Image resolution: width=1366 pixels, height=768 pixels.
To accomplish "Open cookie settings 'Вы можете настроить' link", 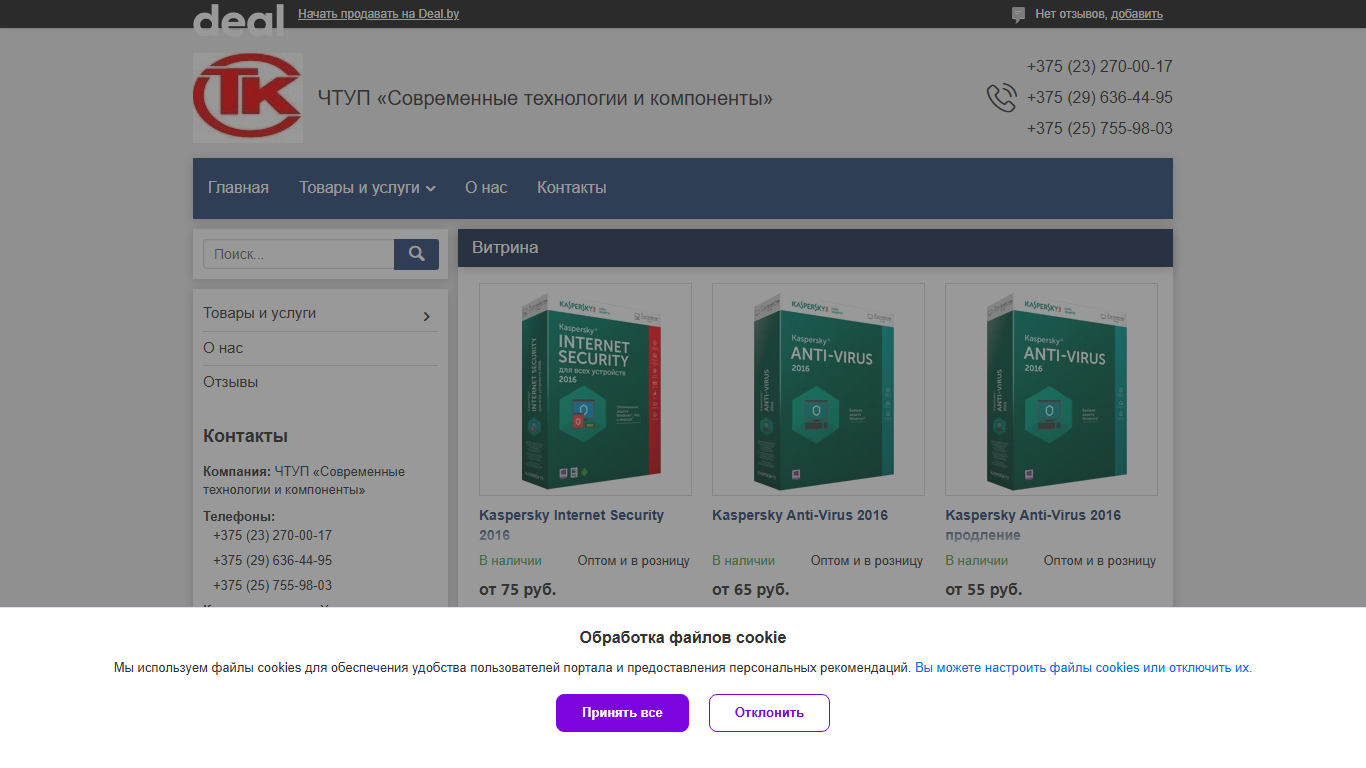I will pos(1083,668).
